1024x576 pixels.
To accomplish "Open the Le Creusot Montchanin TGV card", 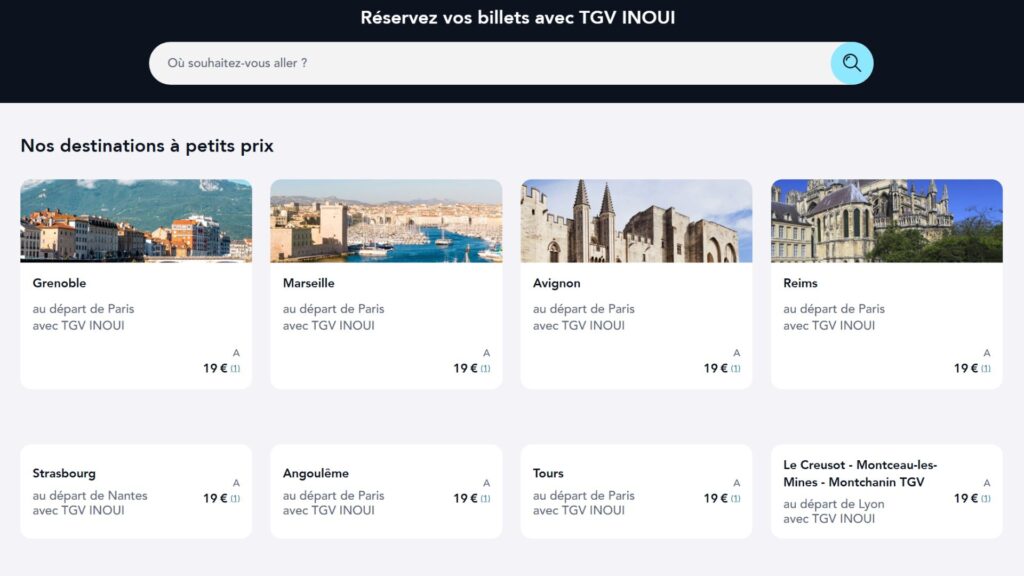I will coord(886,490).
